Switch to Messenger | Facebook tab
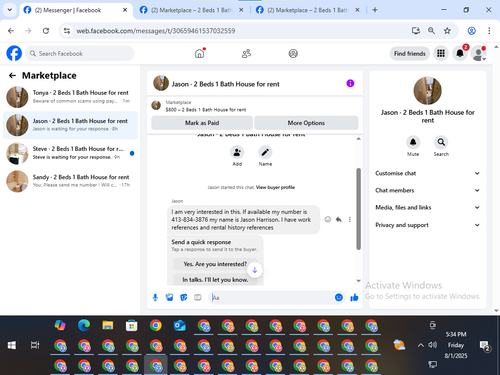The width and height of the screenshot is (500, 375). pos(75,10)
